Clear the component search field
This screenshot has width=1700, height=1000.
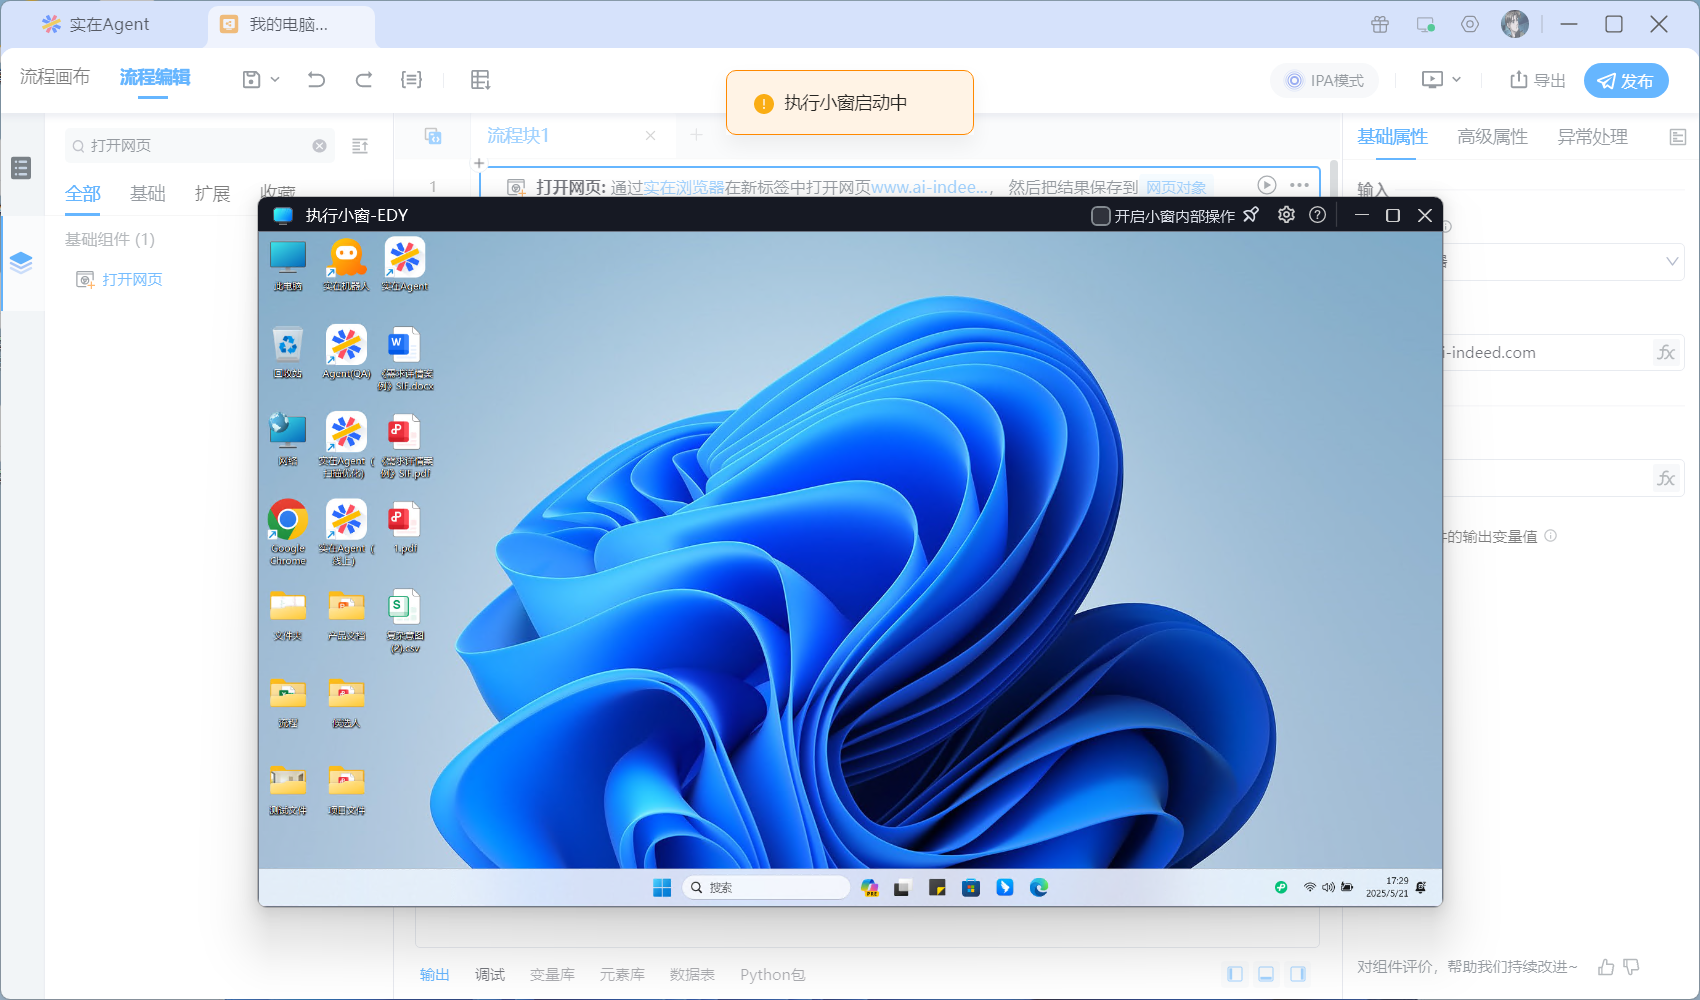(320, 146)
